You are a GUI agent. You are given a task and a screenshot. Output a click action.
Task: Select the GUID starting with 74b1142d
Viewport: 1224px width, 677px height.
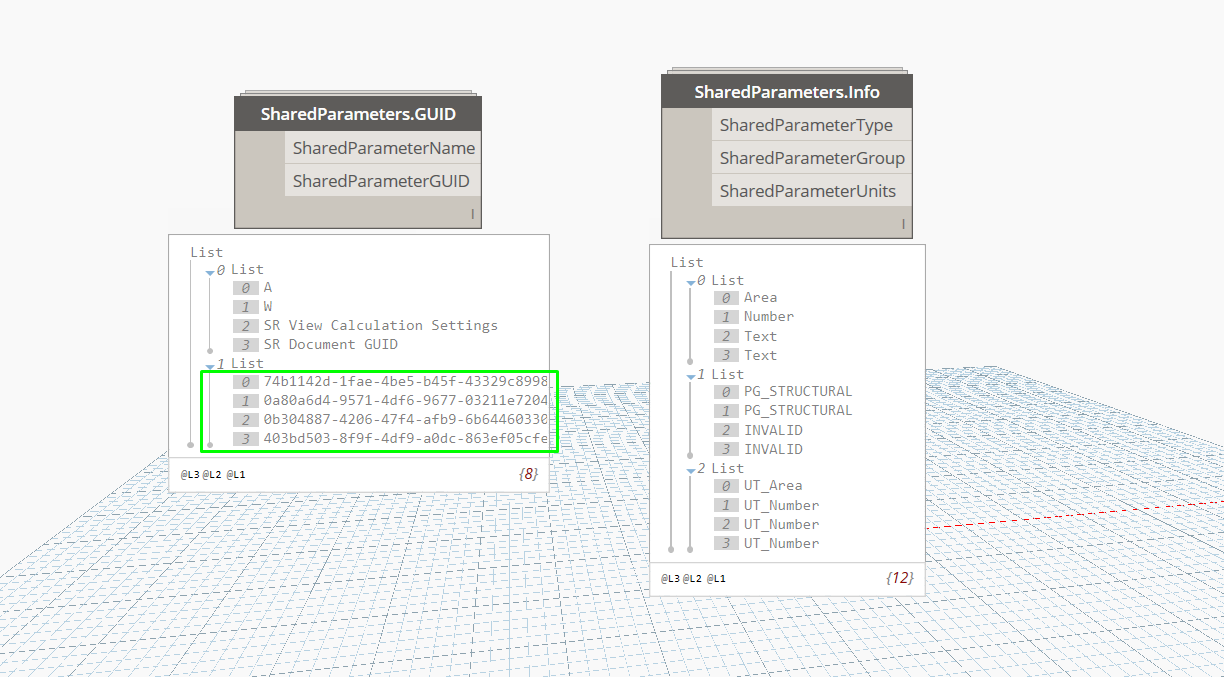pos(405,382)
